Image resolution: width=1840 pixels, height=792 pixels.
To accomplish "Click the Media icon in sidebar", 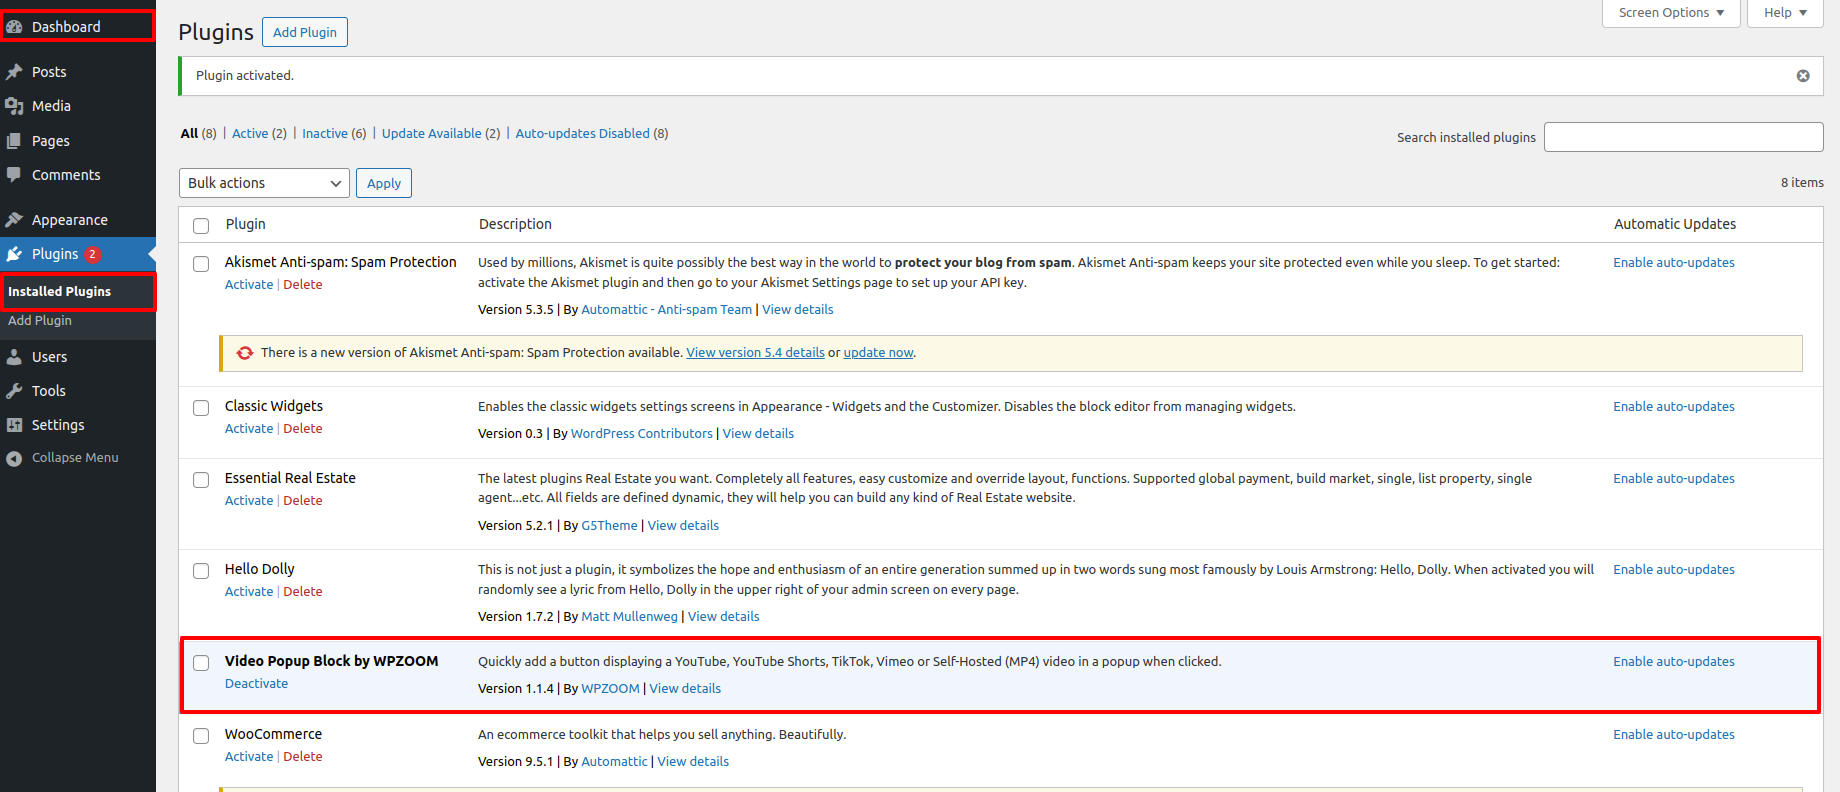I will tap(14, 106).
